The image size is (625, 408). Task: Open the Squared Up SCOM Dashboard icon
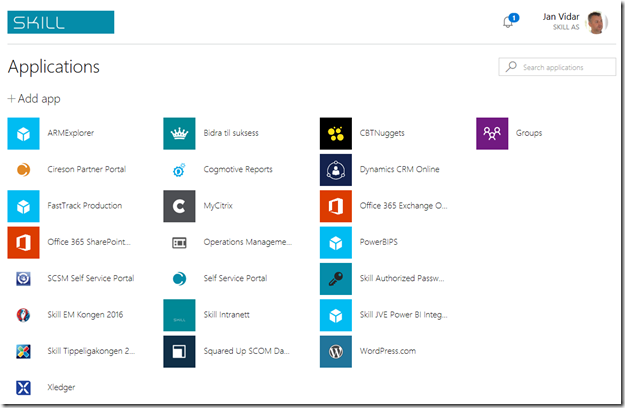(x=179, y=351)
